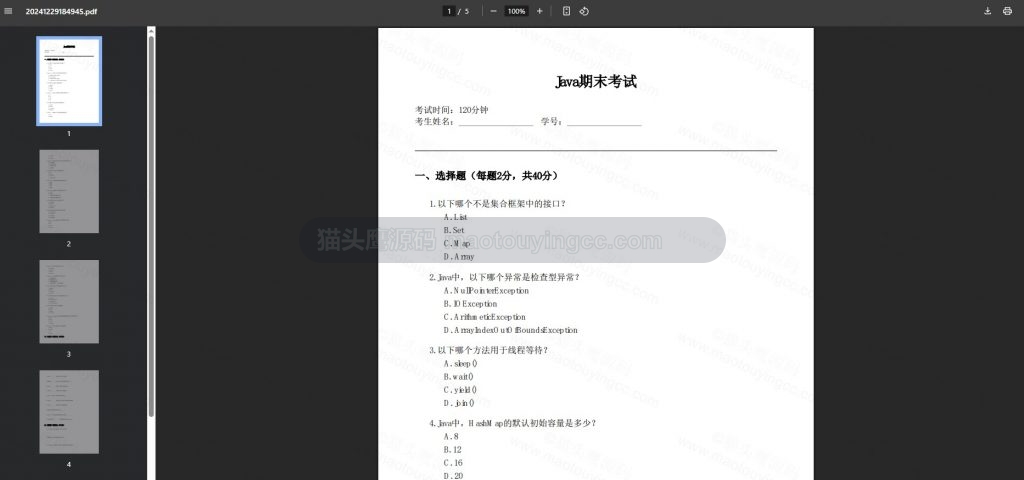This screenshot has width=1024, height=480.
Task: Go to page 4 thumbnail
Action: [x=69, y=412]
